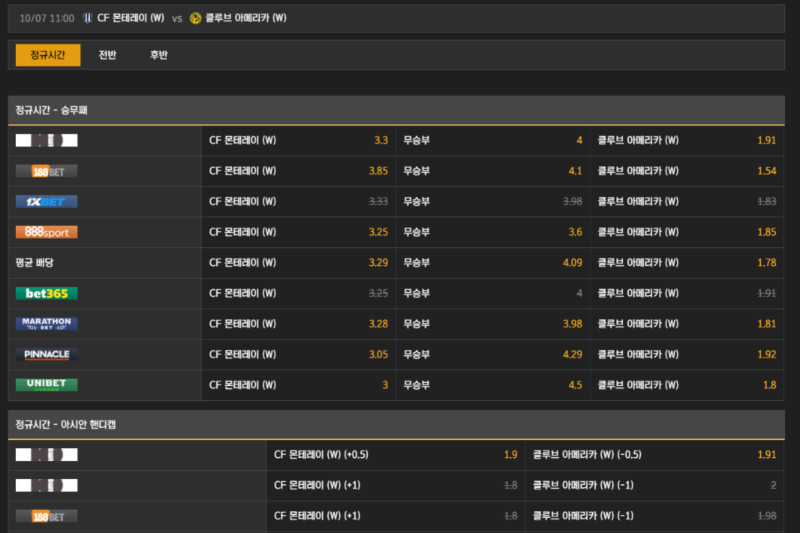Select Pinnacle draw odds 4.29

572,354
